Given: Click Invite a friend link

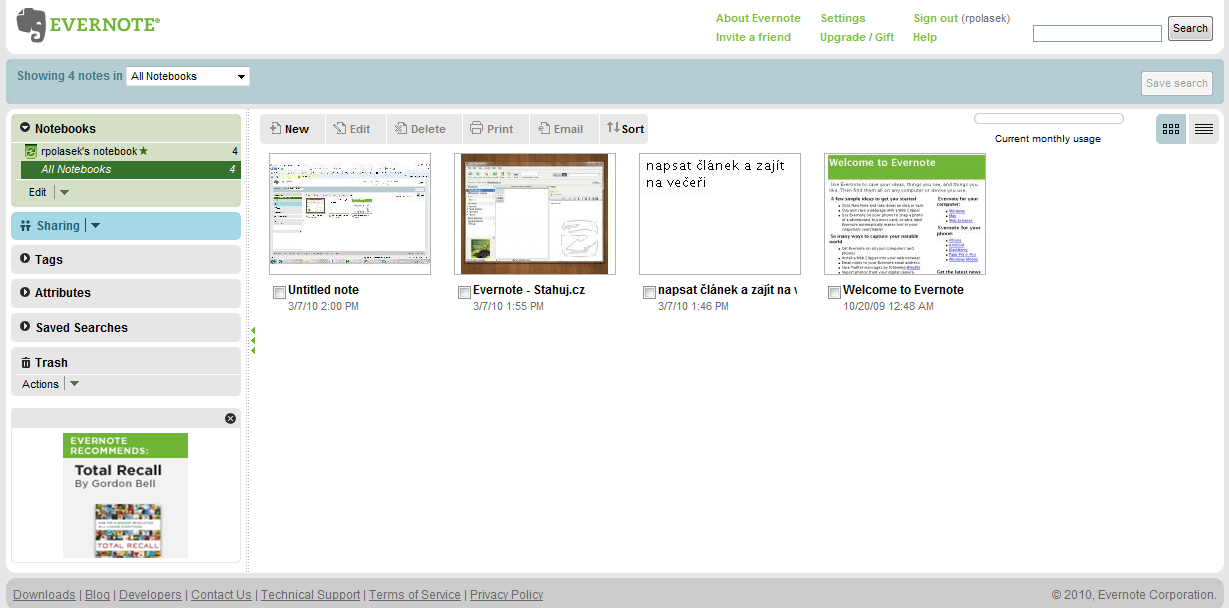Looking at the screenshot, I should (x=753, y=37).
